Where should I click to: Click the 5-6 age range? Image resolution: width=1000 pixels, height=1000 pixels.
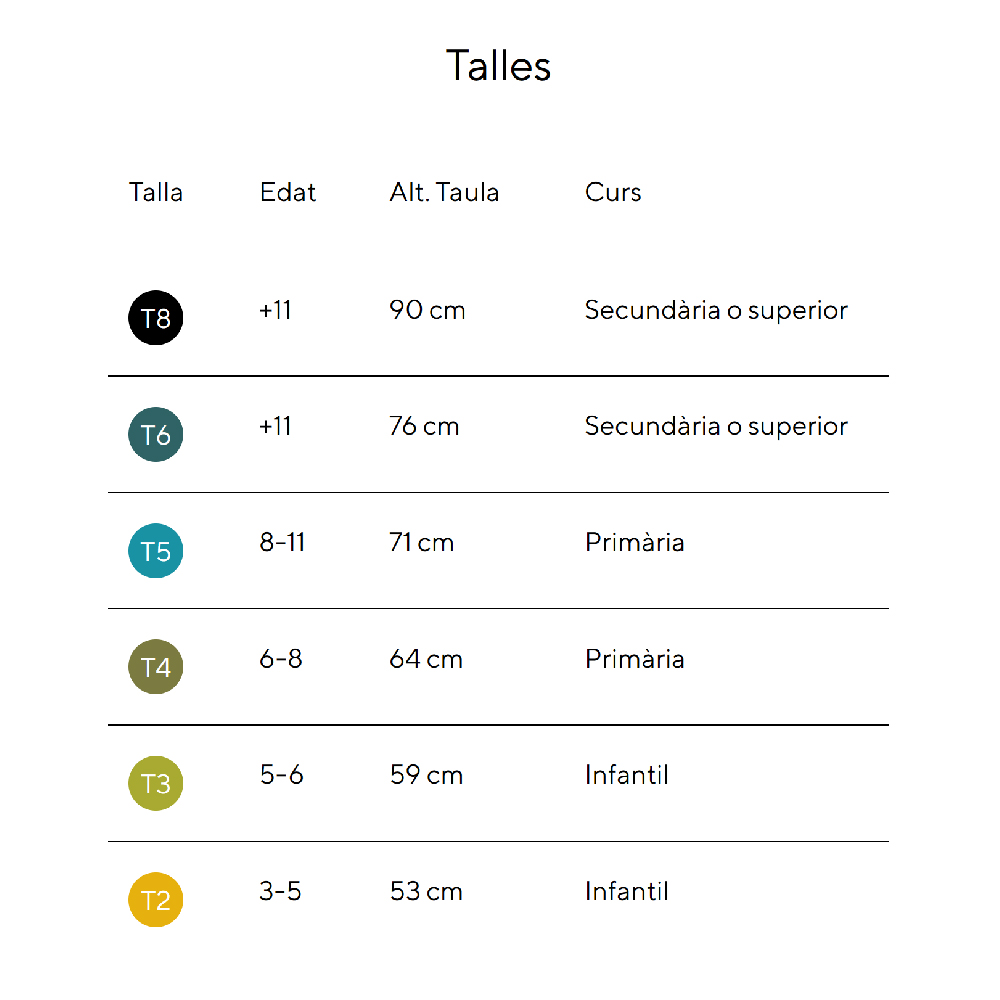[x=281, y=775]
